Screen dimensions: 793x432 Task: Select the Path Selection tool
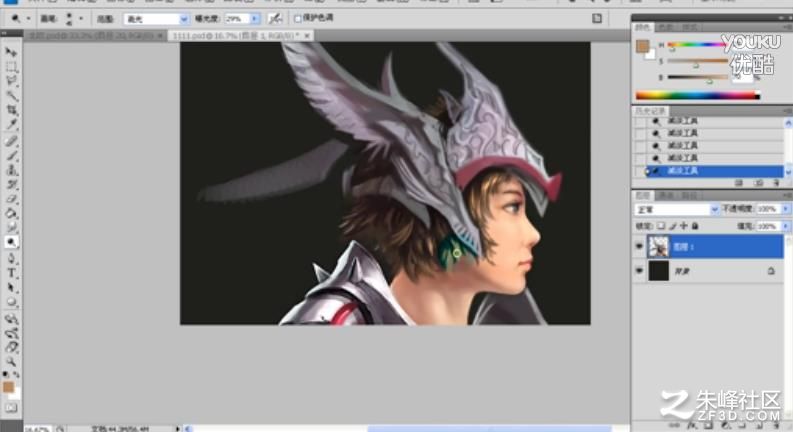[11, 287]
